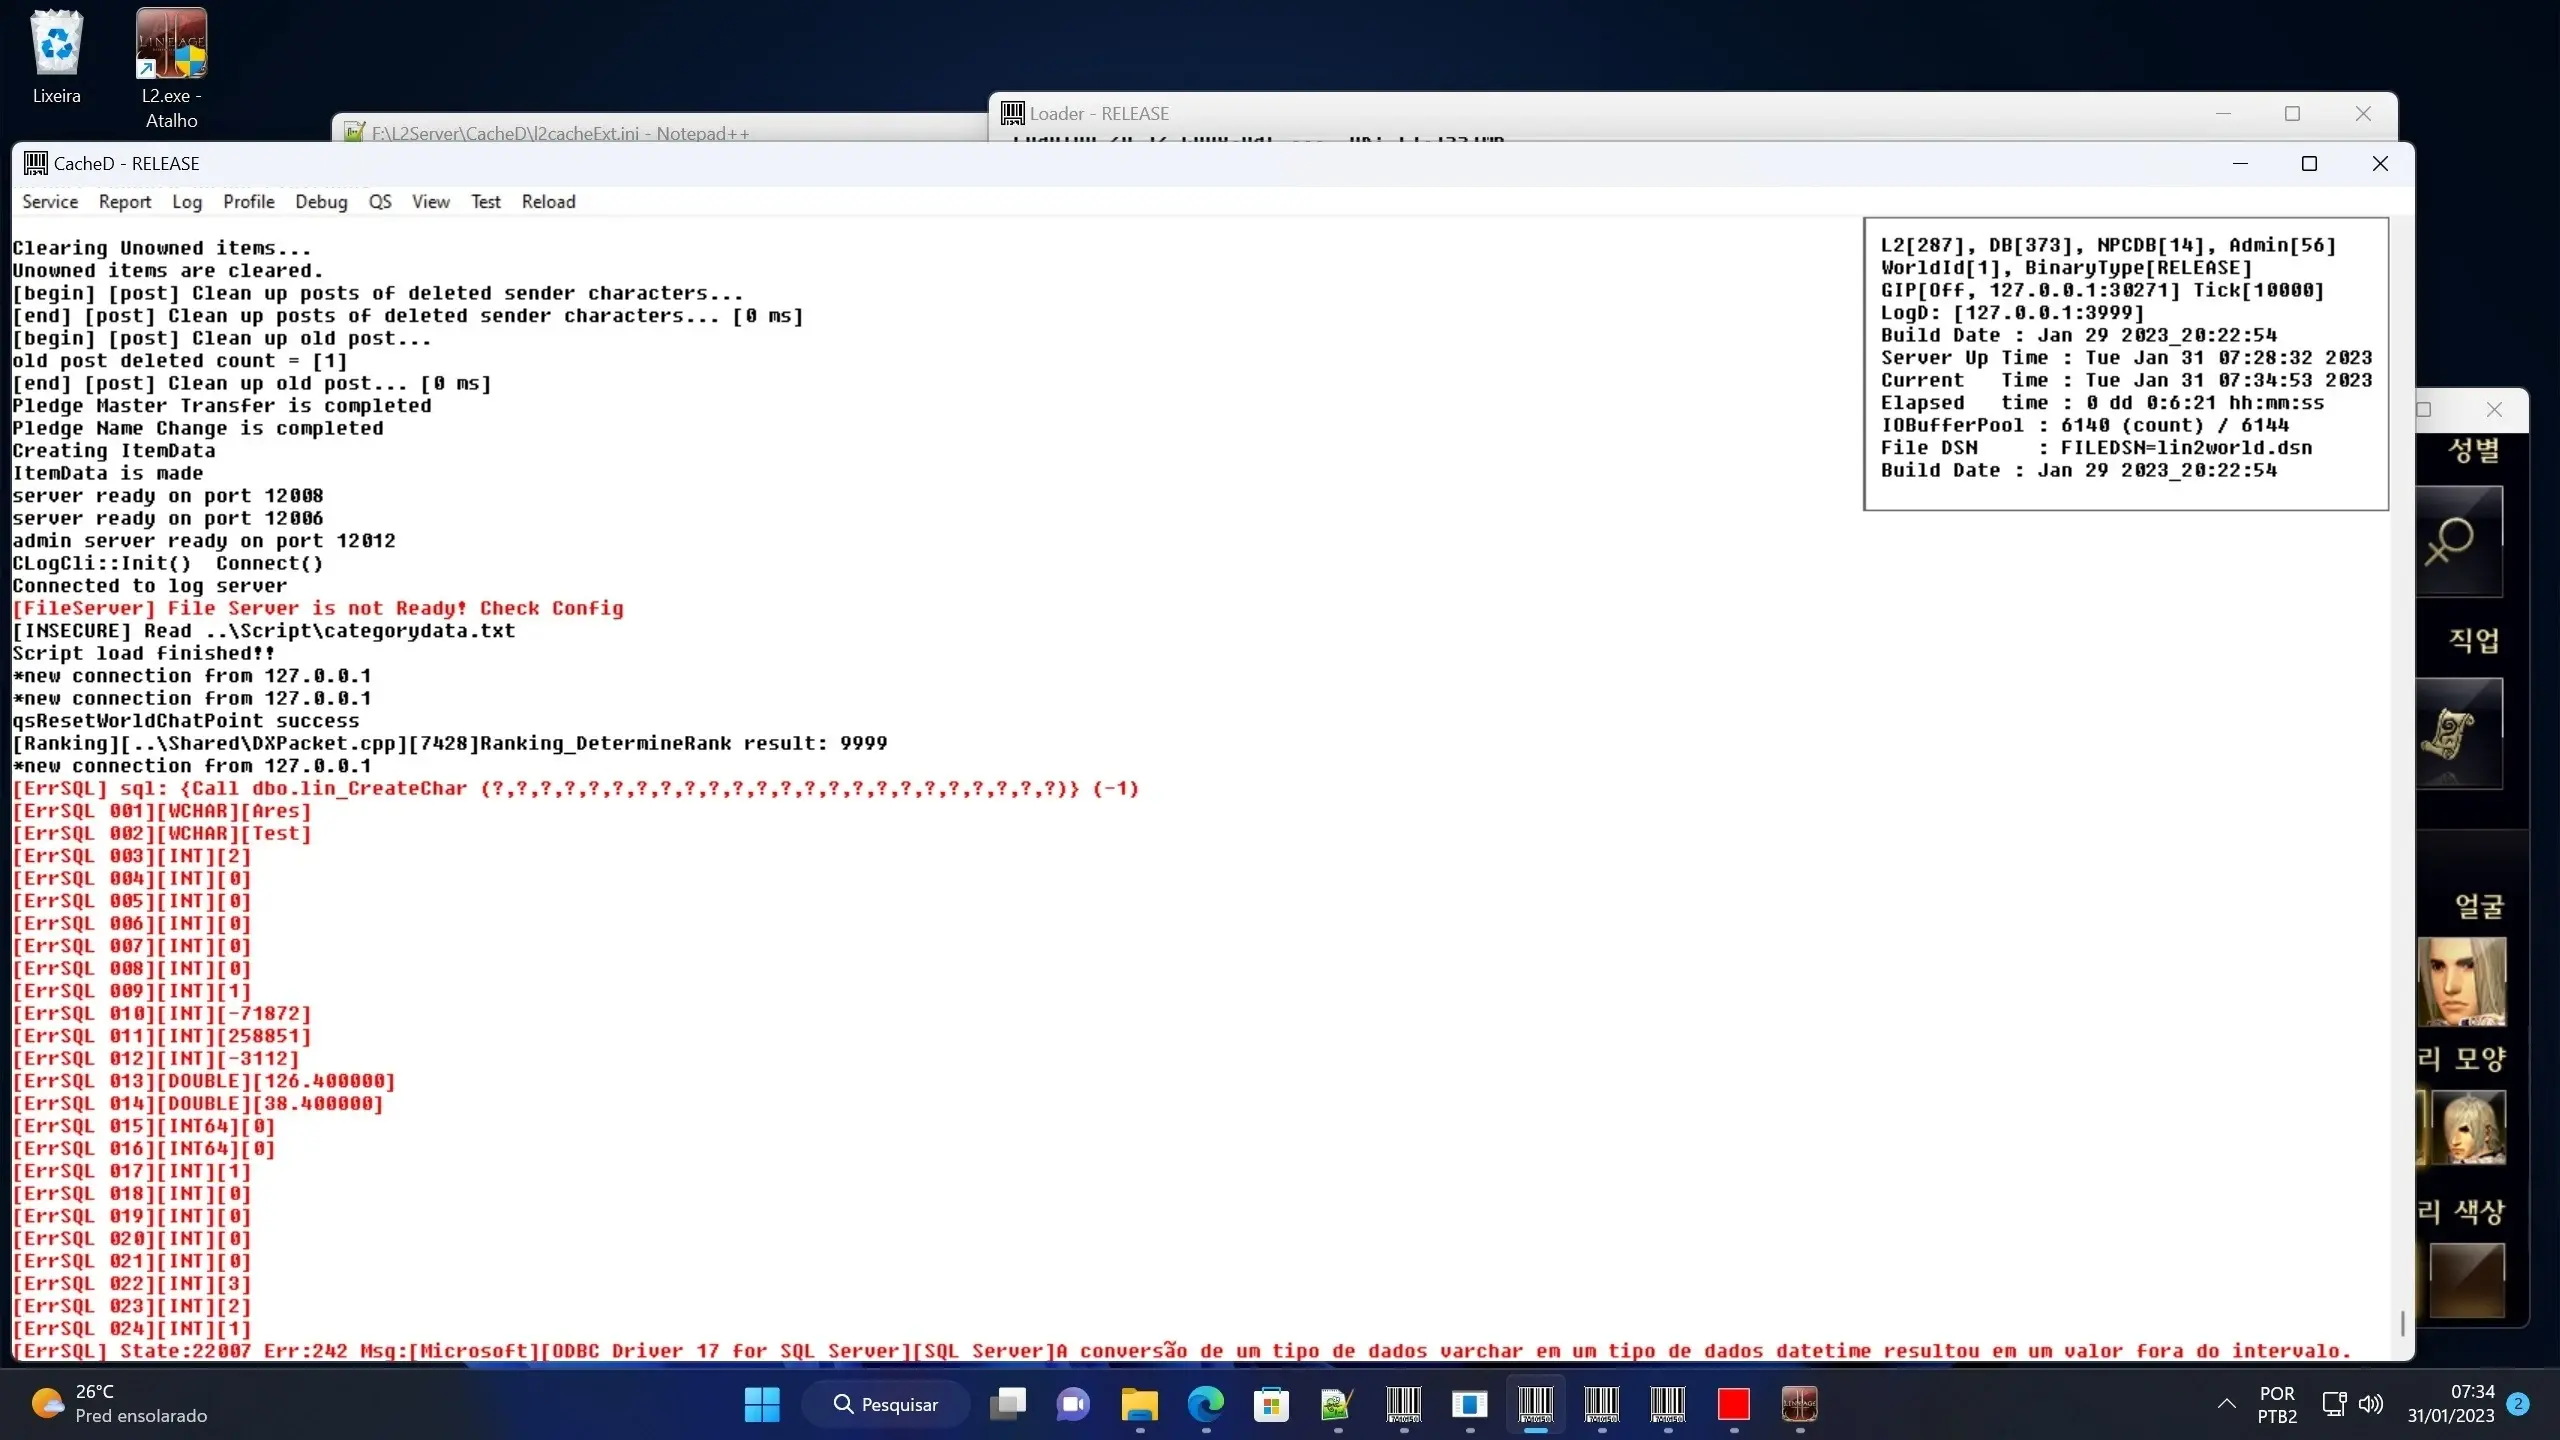Click the Report menu item
This screenshot has height=1440, width=2560.
[x=123, y=200]
